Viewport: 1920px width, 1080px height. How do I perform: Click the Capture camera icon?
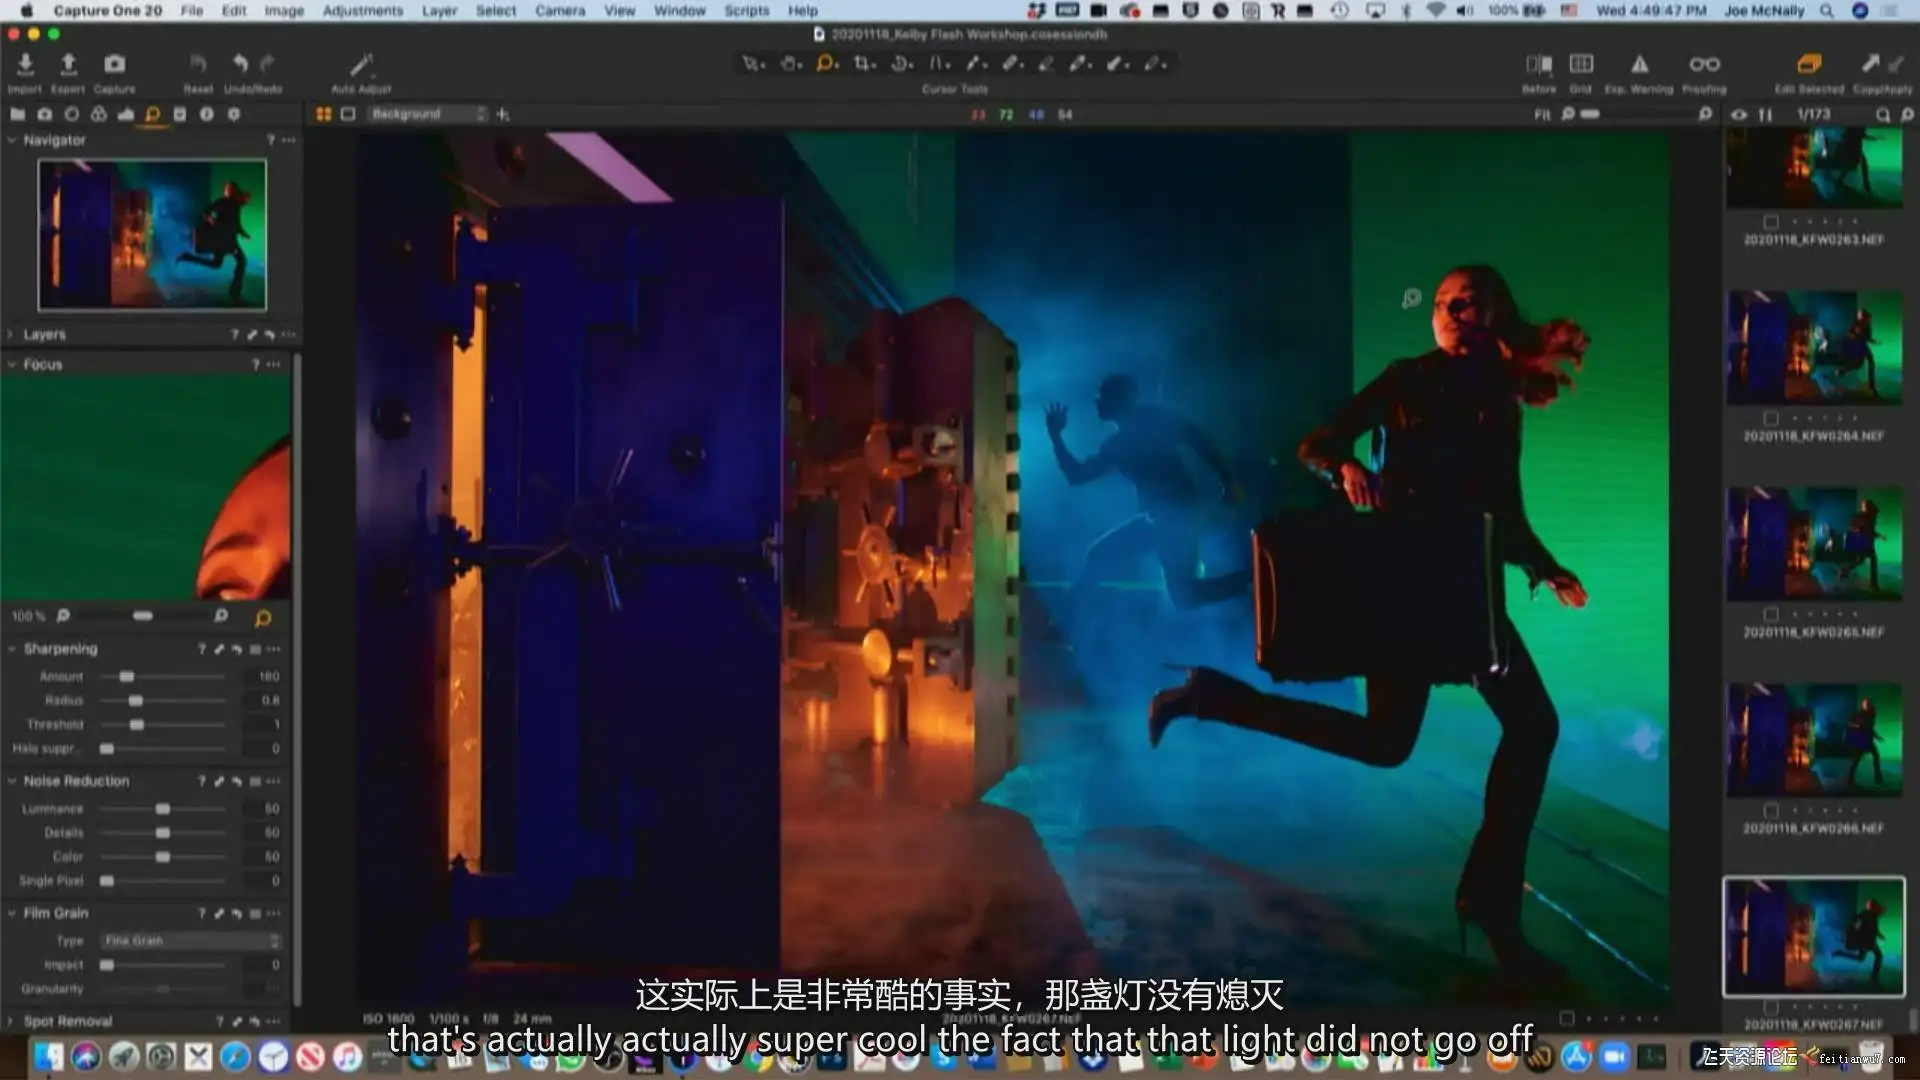click(x=115, y=65)
